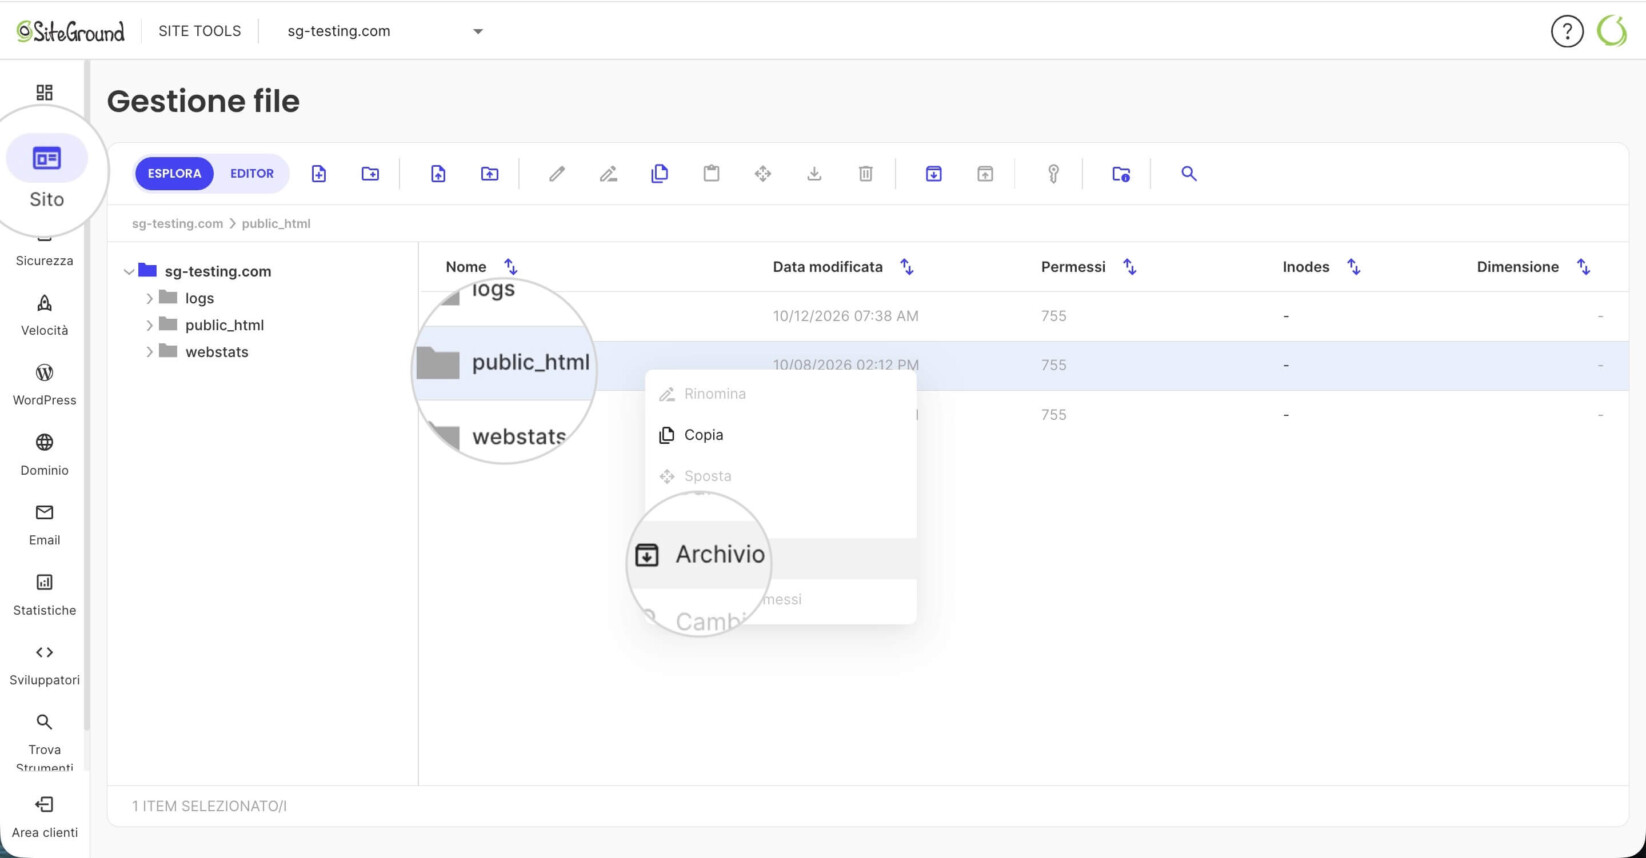
Task: Expand the public_html folder tree arrow
Action: tap(150, 325)
